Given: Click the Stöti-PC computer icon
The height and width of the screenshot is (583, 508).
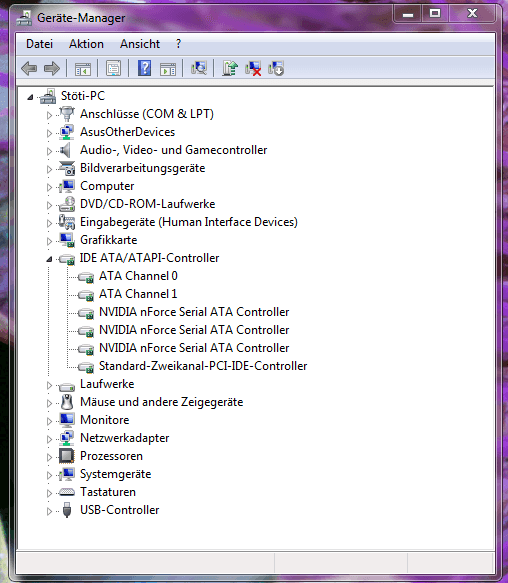Looking at the screenshot, I should (48, 96).
